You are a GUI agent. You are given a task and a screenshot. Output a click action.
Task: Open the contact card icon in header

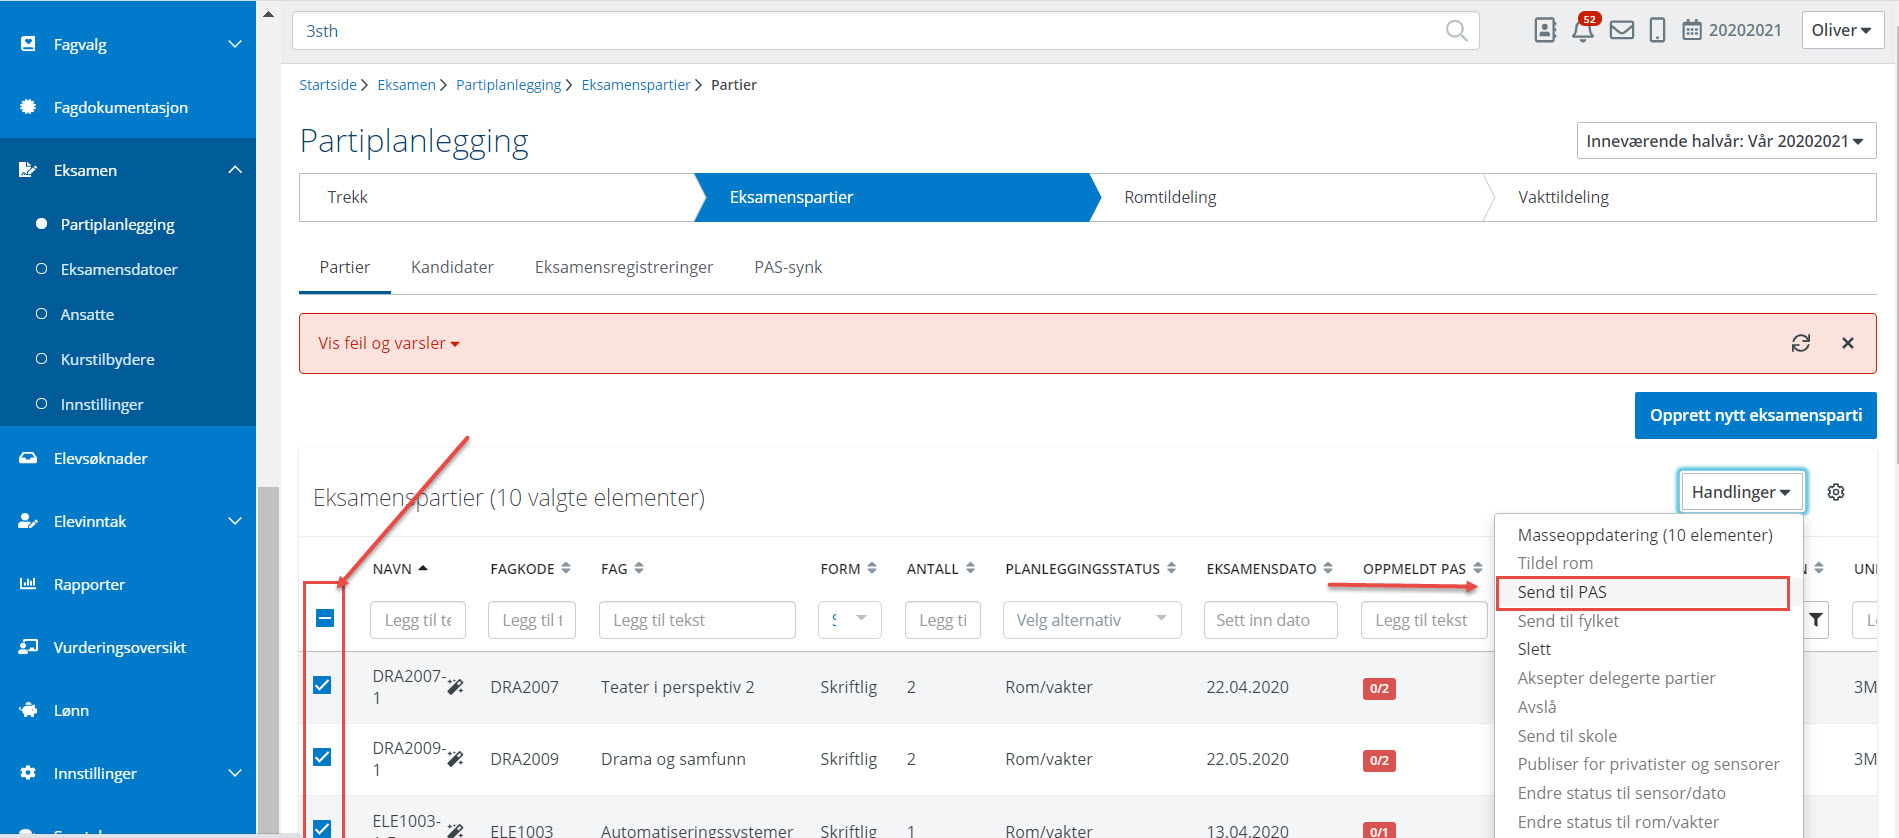1545,30
